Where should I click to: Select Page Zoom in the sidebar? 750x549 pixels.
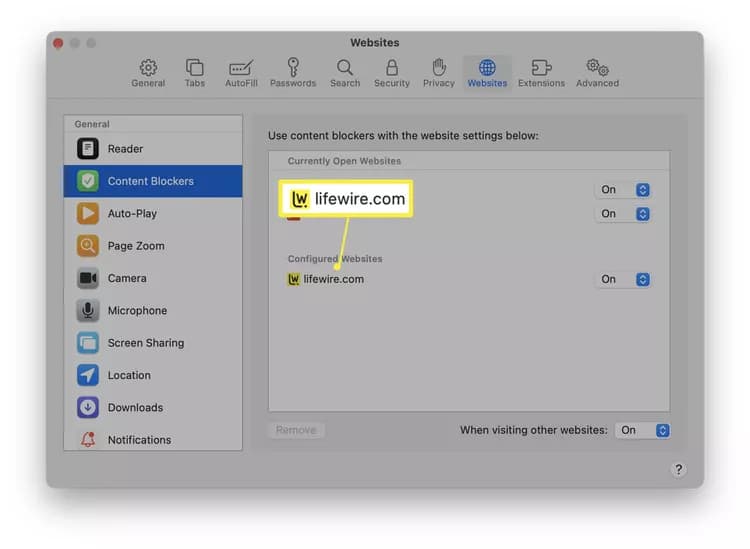coord(153,246)
